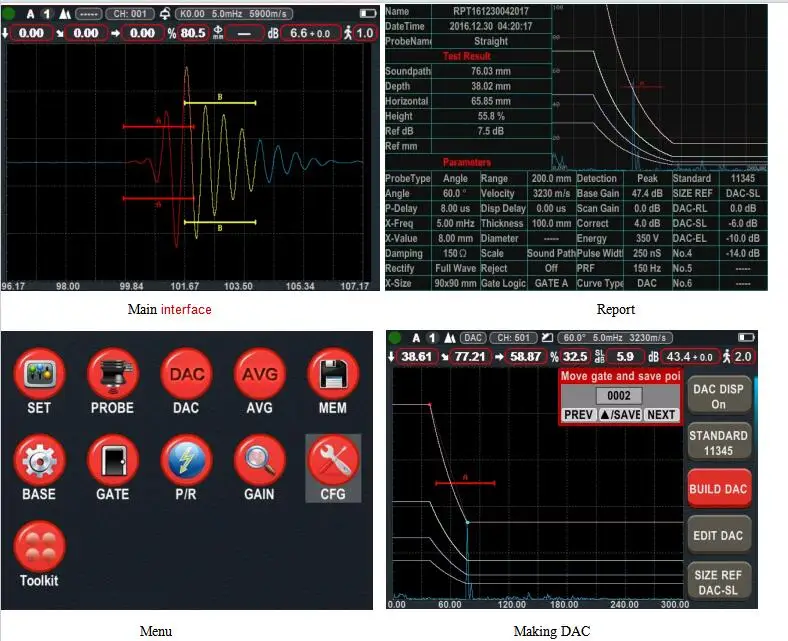
Task: Click the GAIN magnifier icon
Action: 259,462
